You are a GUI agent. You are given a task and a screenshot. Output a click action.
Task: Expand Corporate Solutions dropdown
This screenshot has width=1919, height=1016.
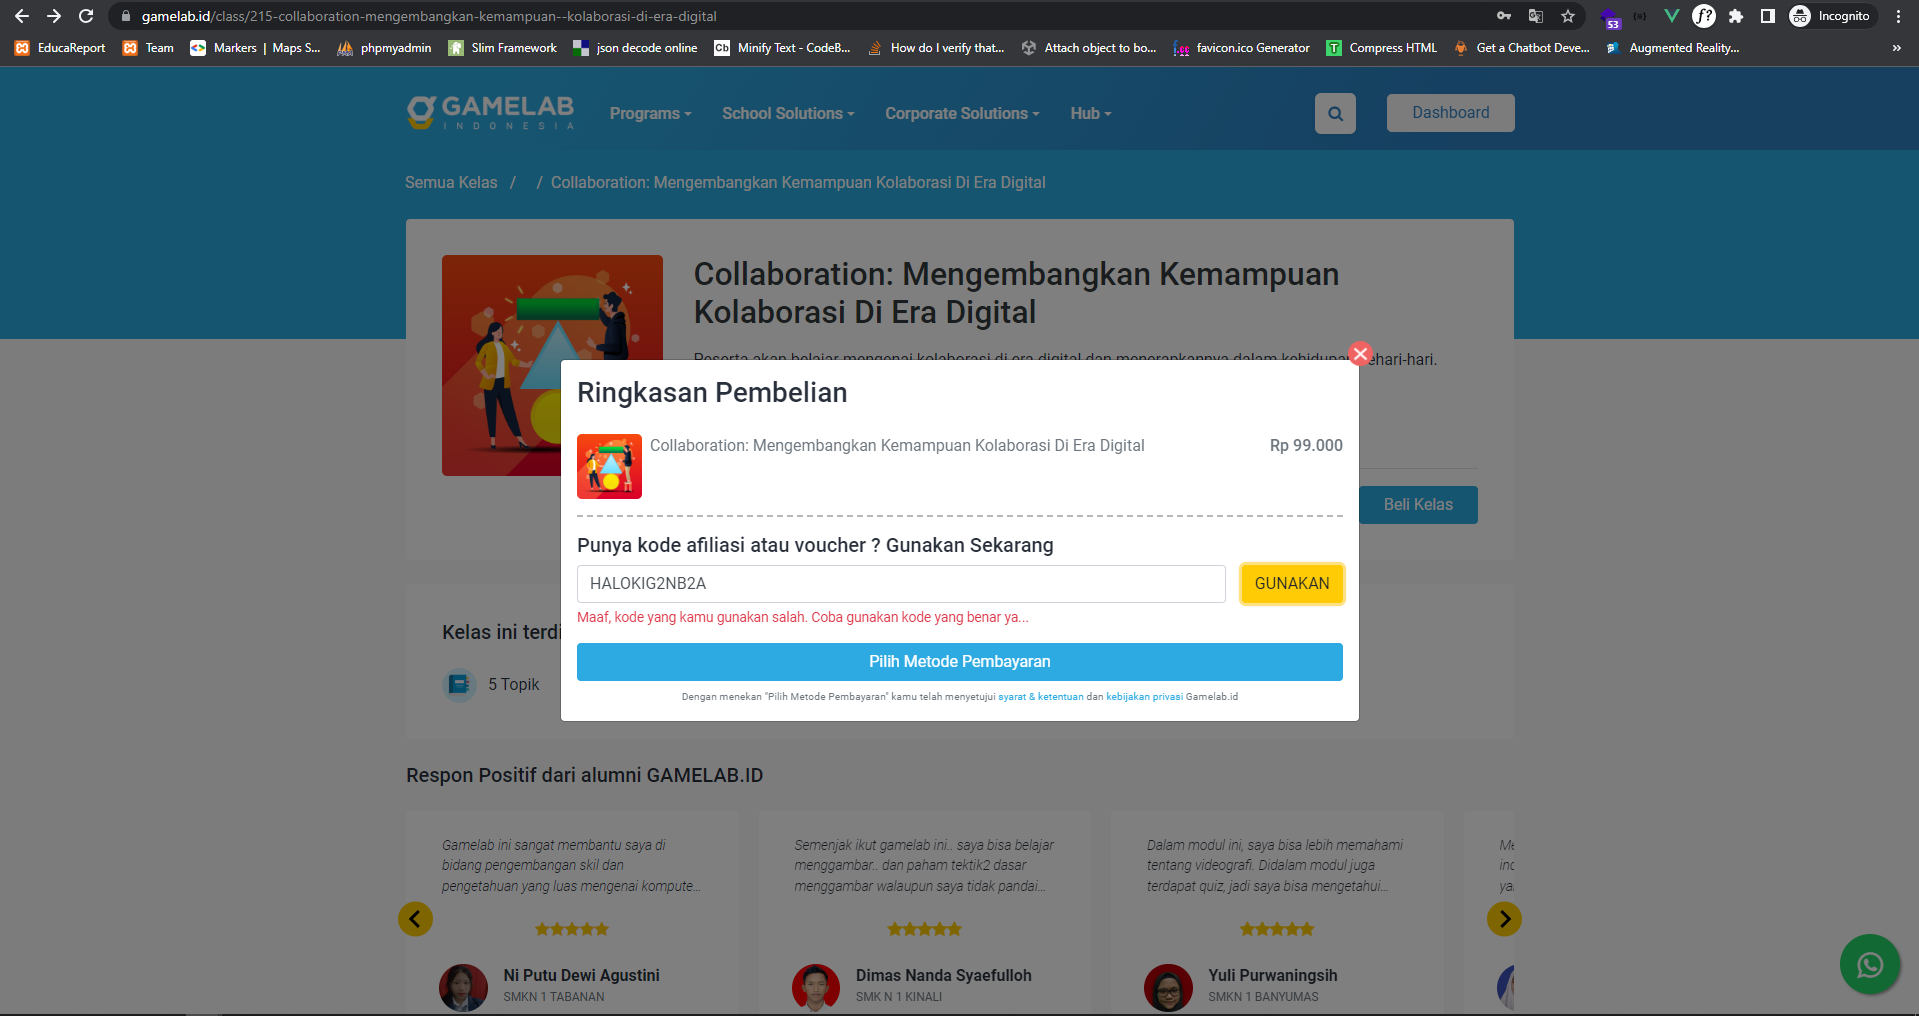962,114
